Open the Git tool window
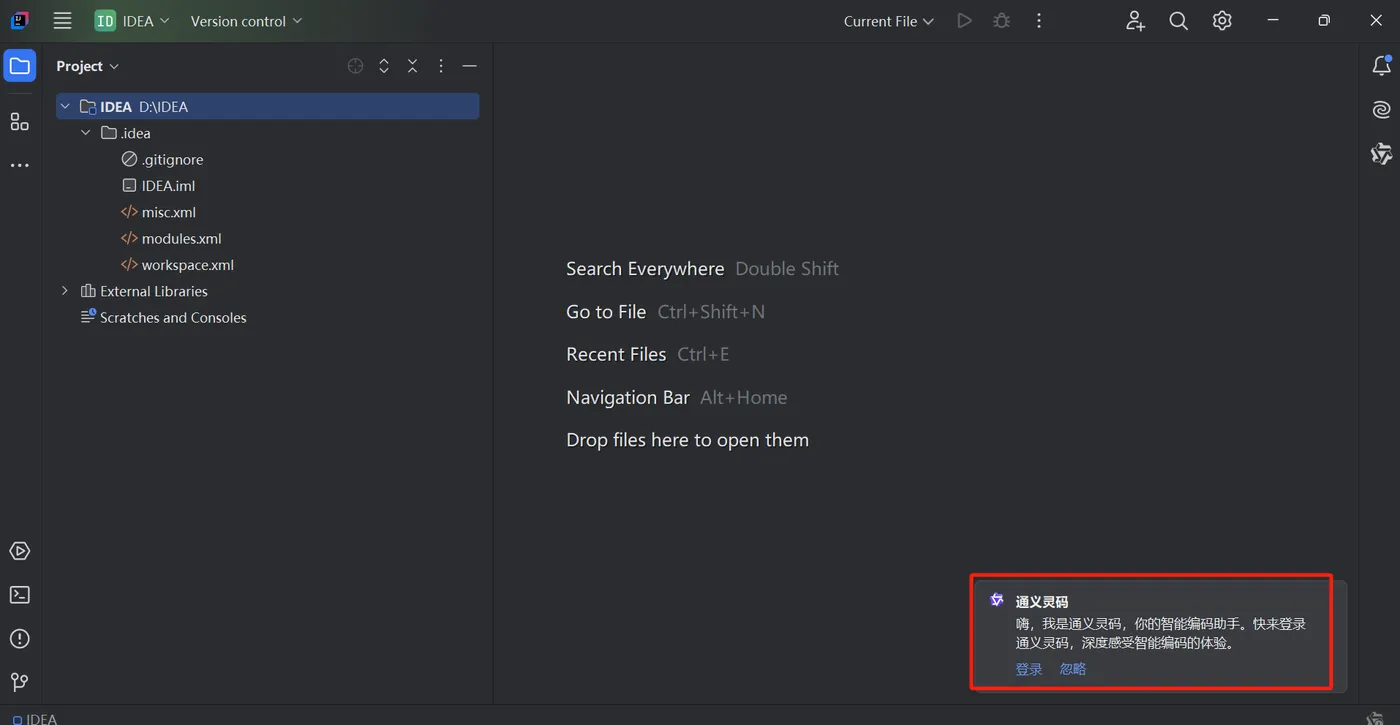Viewport: 1400px width, 725px height. pyautogui.click(x=19, y=682)
